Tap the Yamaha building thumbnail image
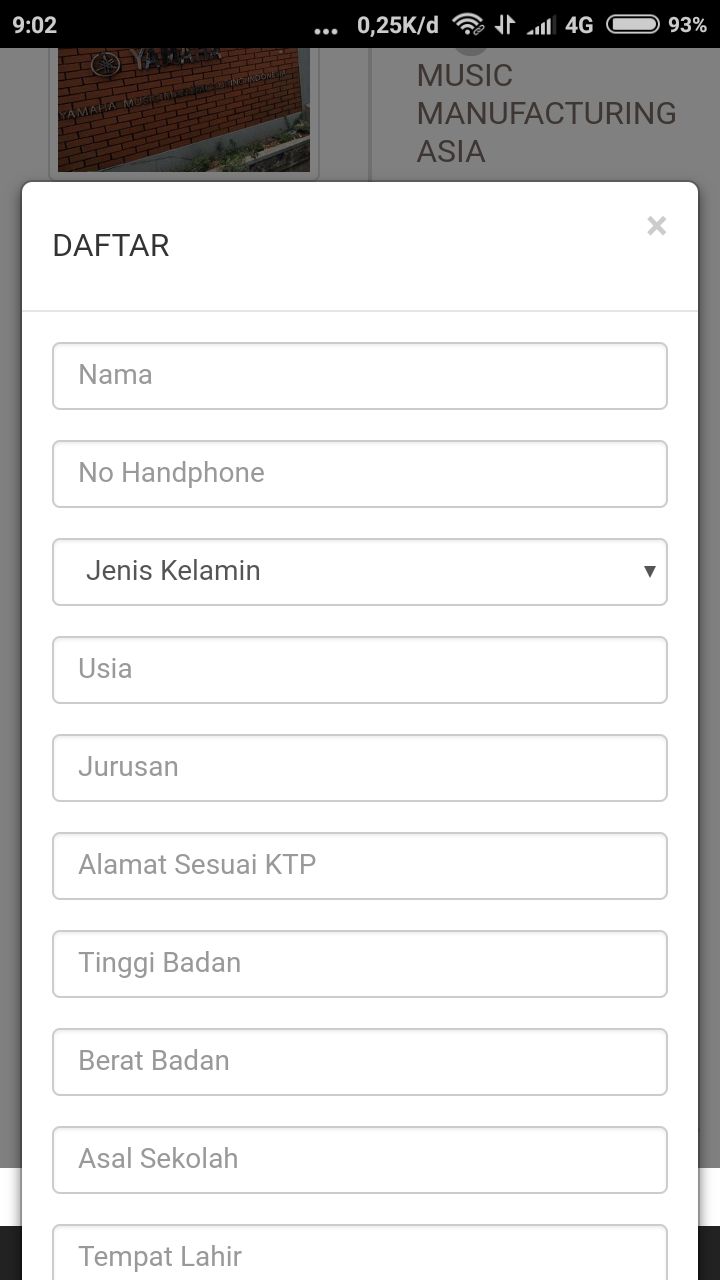Image resolution: width=720 pixels, height=1280 pixels. (184, 110)
